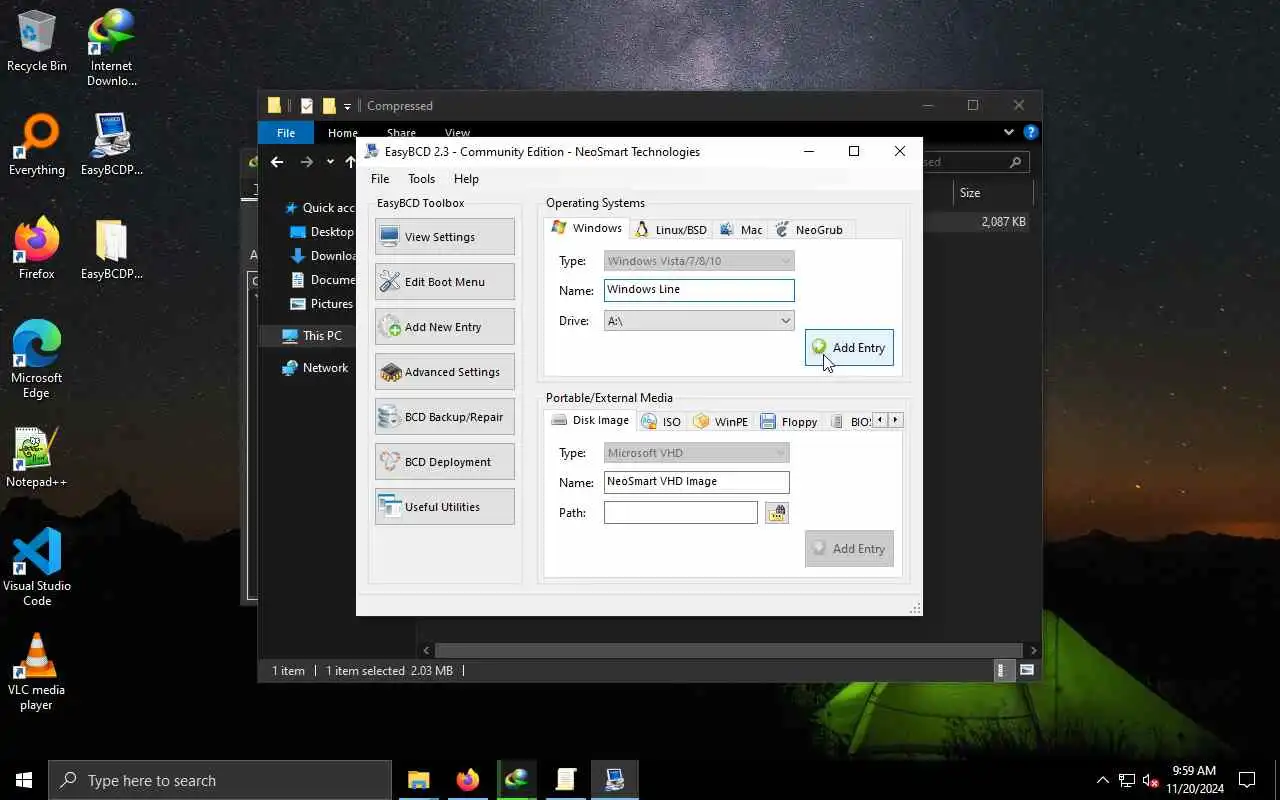This screenshot has width=1280, height=800.
Task: Click the NeoSmart VHD Image name field
Action: (x=697, y=482)
